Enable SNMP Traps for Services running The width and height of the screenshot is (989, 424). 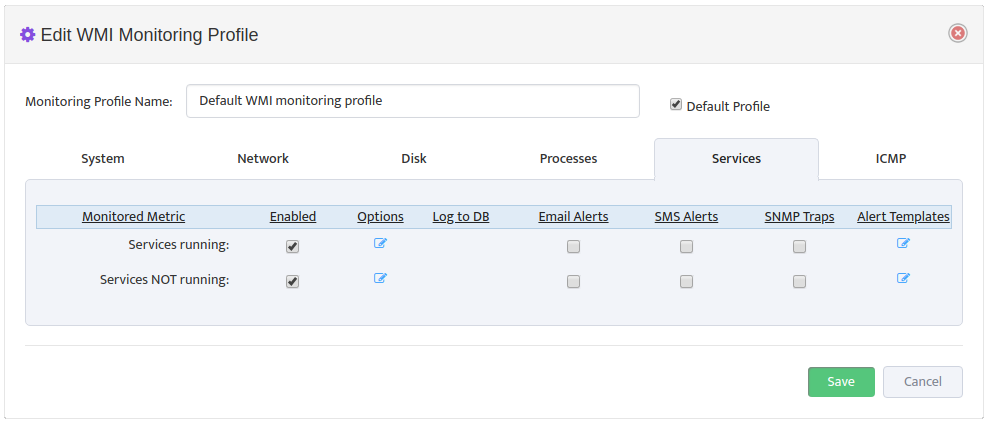(799, 247)
